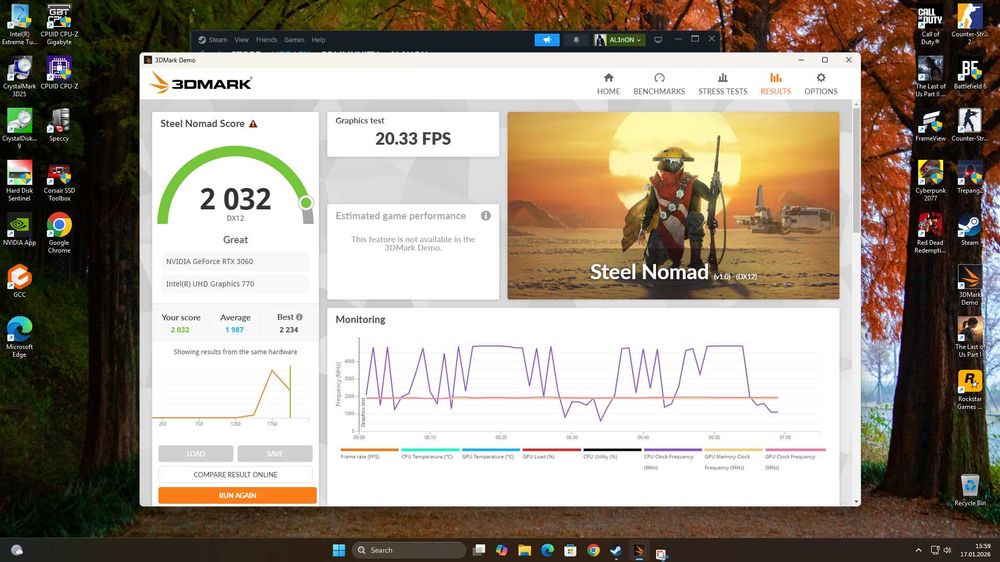Open the Recycle Bin
Screen dimensions: 1000x562
(x=969, y=489)
